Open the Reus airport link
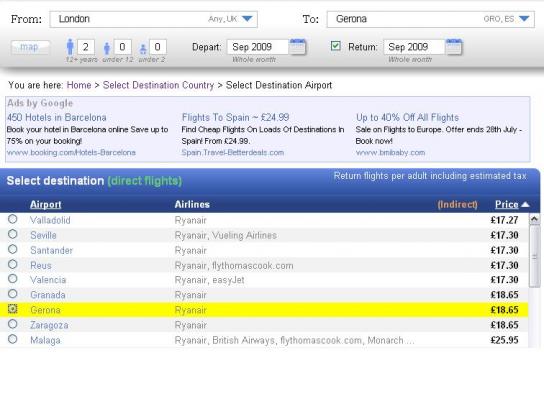 pos(41,266)
